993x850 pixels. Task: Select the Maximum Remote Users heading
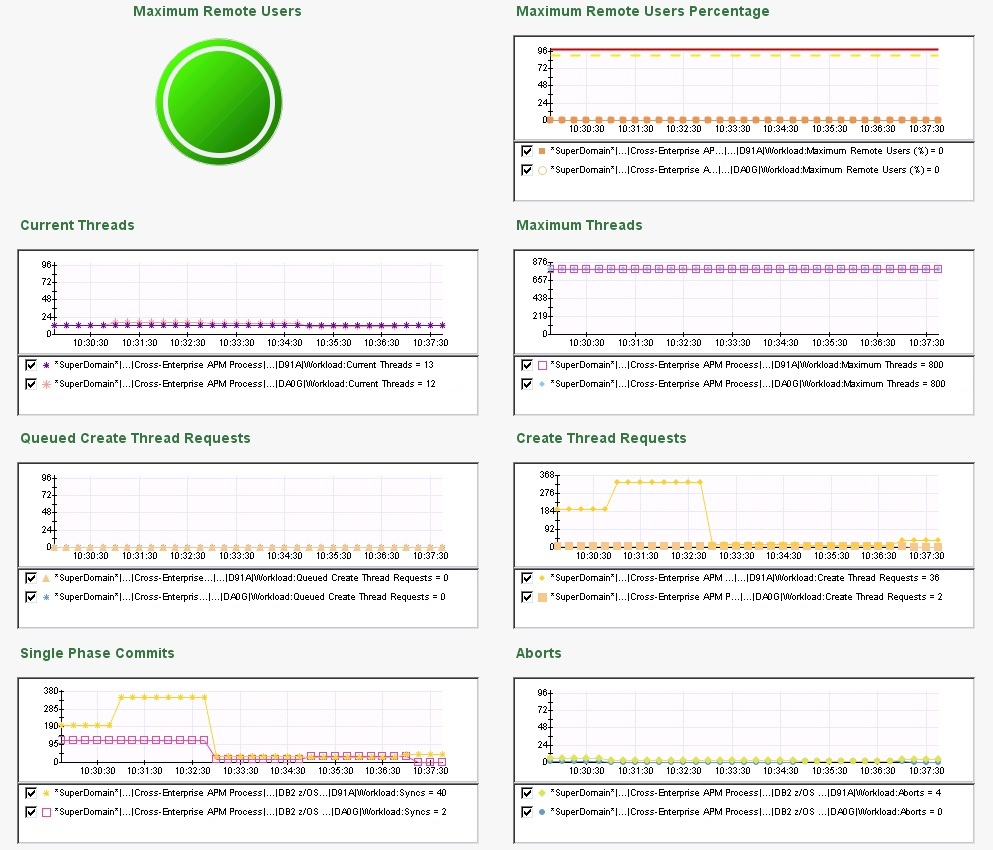pyautogui.click(x=217, y=11)
